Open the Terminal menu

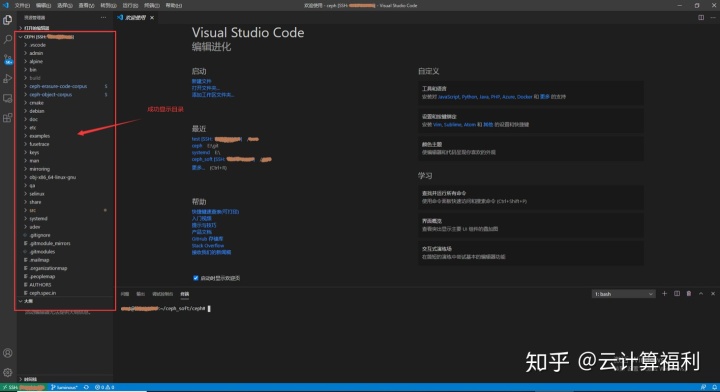(152, 6)
